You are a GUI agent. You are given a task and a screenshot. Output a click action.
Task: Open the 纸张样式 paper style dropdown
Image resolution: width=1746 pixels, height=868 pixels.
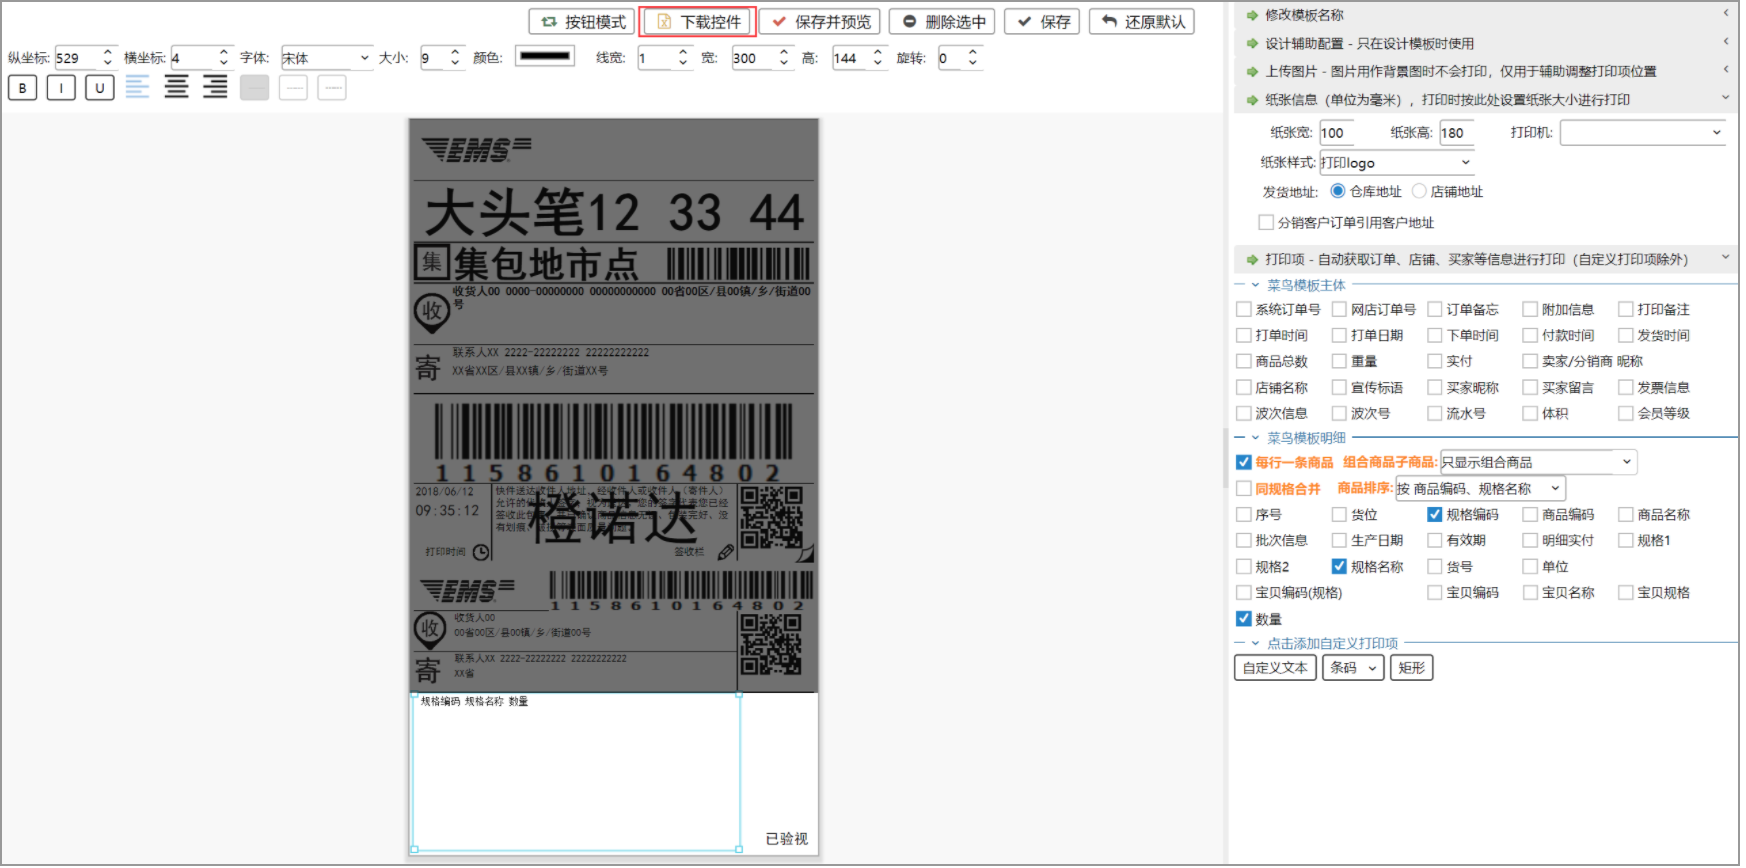click(x=1396, y=162)
